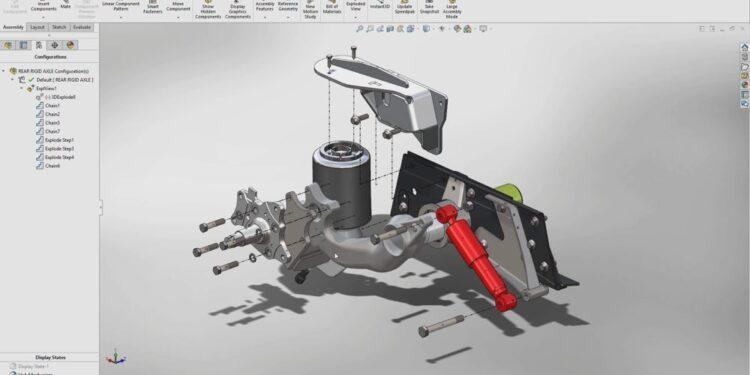
Task: Switch to the Sketch tab
Action: click(59, 27)
